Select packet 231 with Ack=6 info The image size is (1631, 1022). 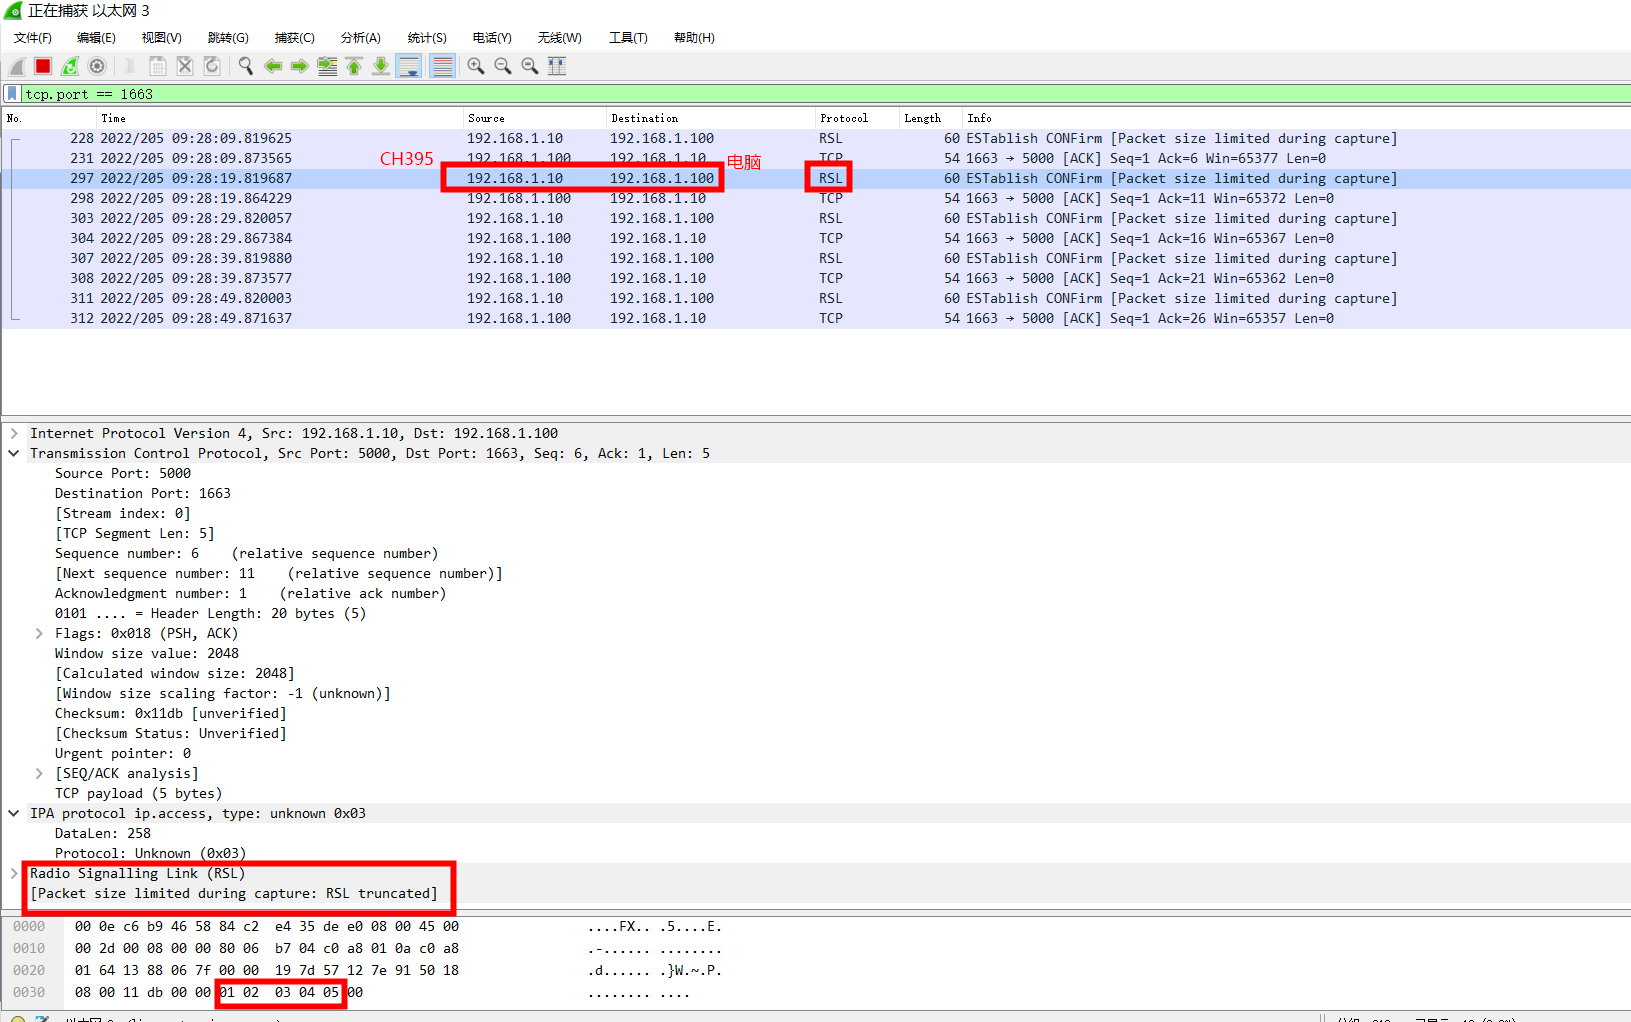coord(815,158)
